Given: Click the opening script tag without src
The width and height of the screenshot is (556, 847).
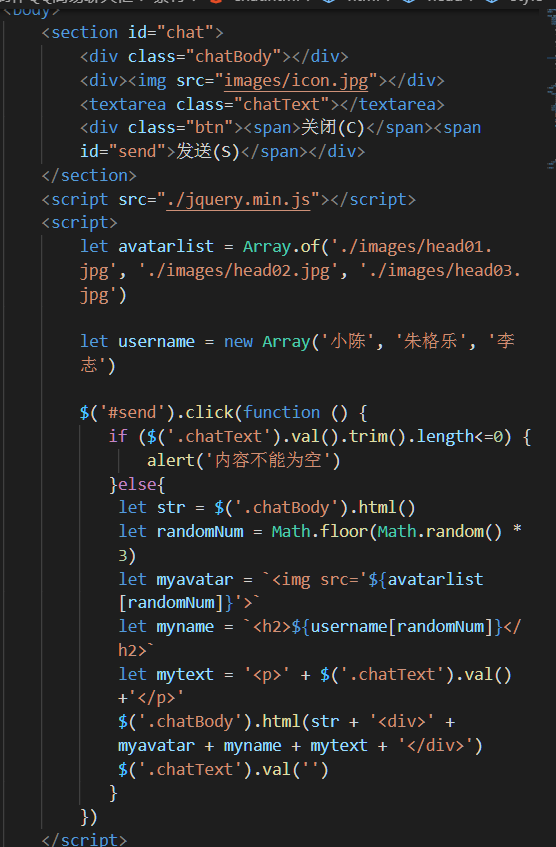Looking at the screenshot, I should point(79,223).
